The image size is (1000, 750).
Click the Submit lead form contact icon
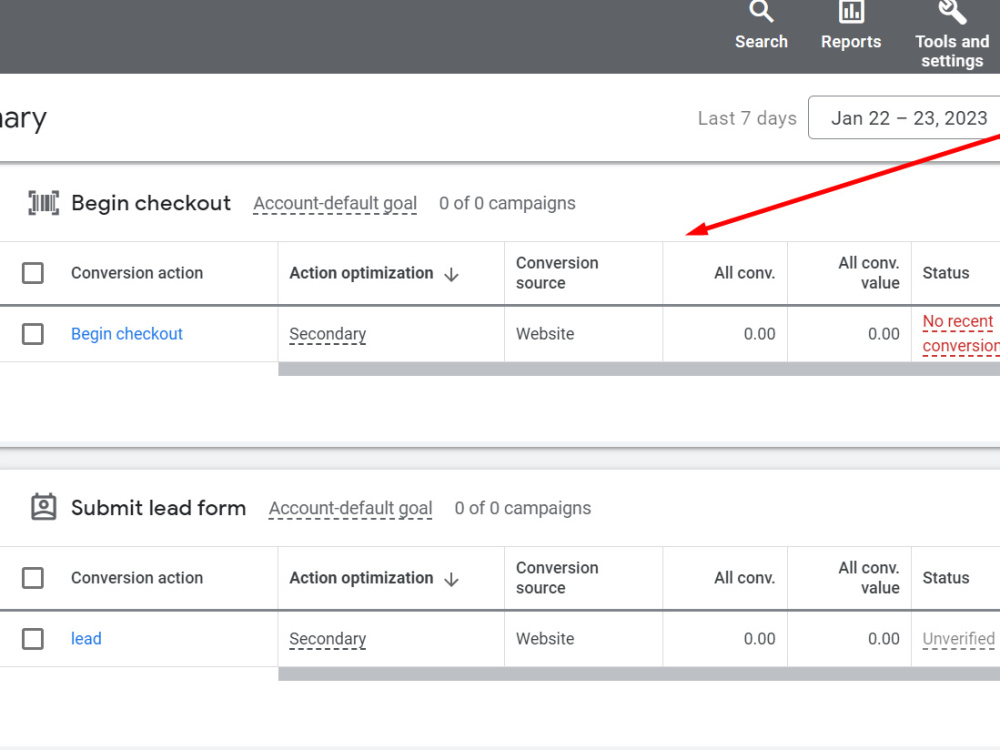[43, 508]
